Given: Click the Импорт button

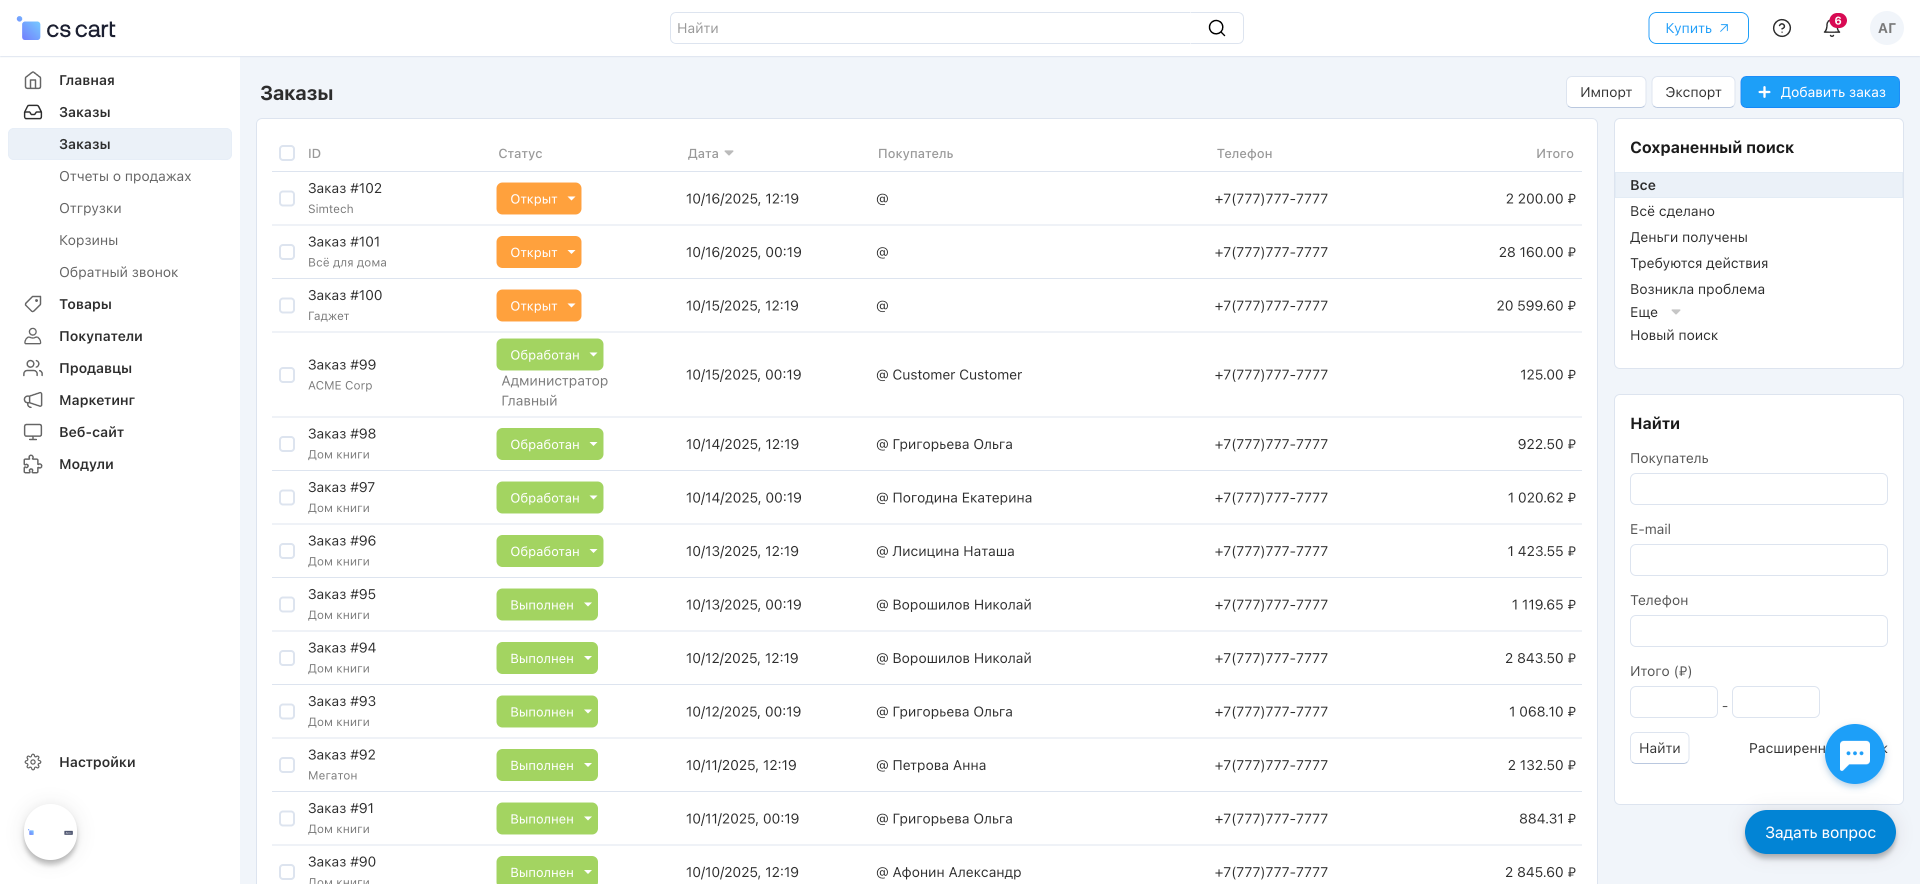Looking at the screenshot, I should point(1606,92).
